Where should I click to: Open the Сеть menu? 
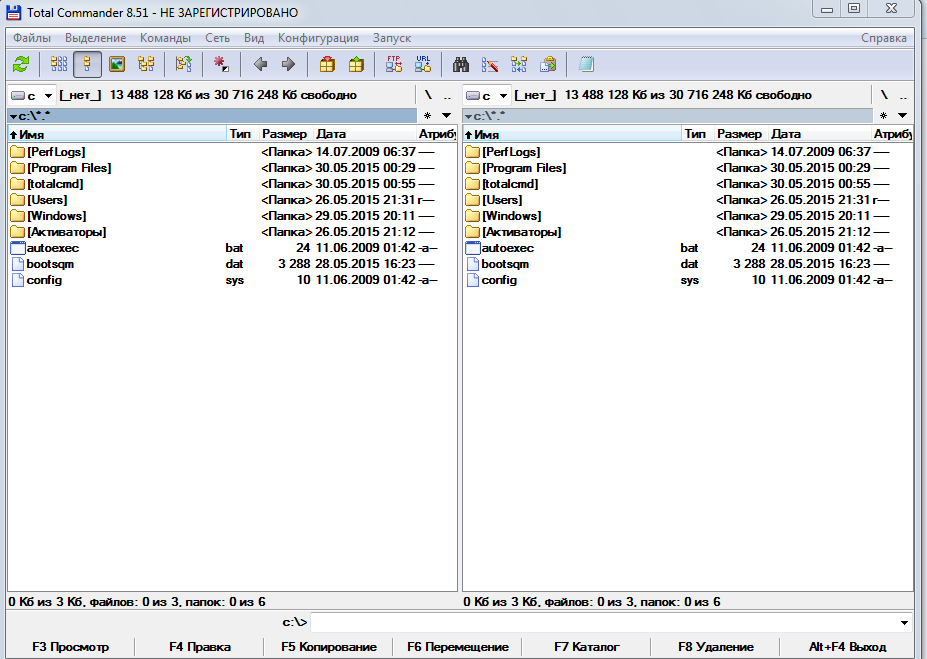click(217, 38)
